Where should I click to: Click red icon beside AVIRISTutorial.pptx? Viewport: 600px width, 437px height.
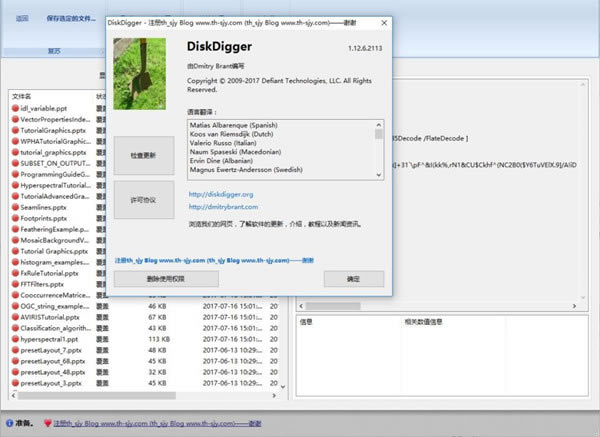click(x=15, y=317)
